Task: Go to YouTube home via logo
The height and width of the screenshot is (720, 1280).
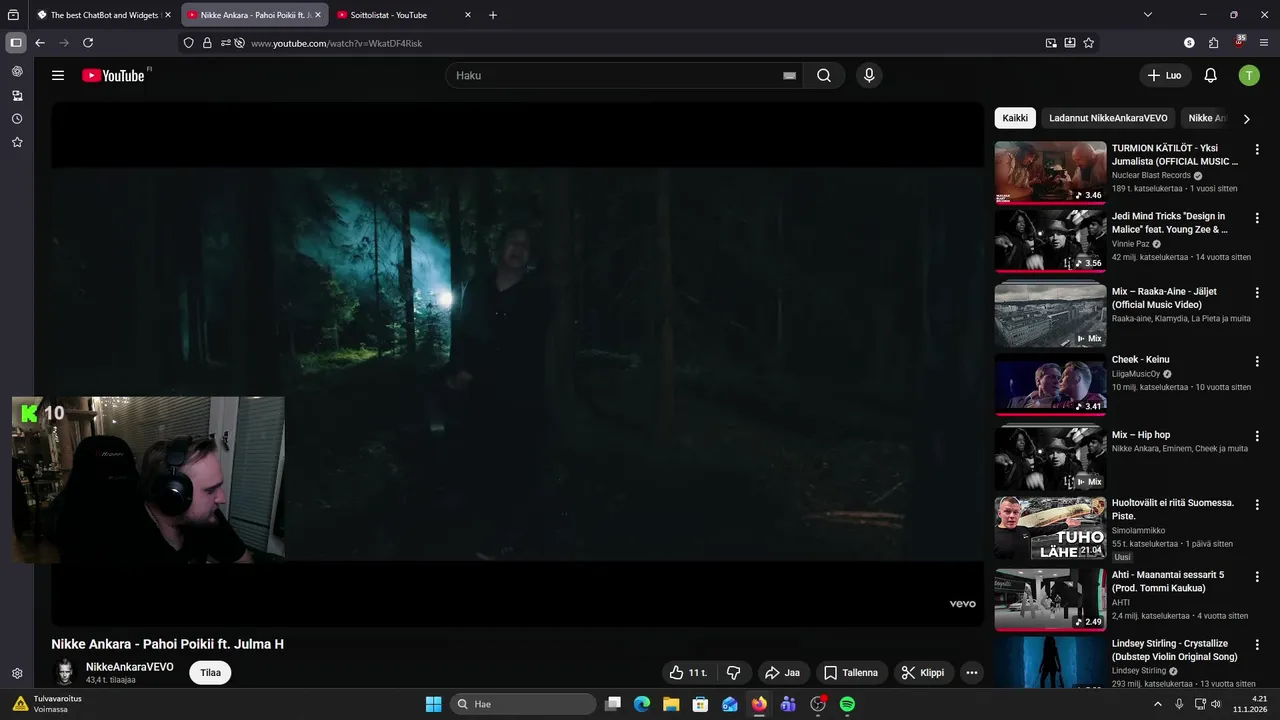Action: point(113,75)
